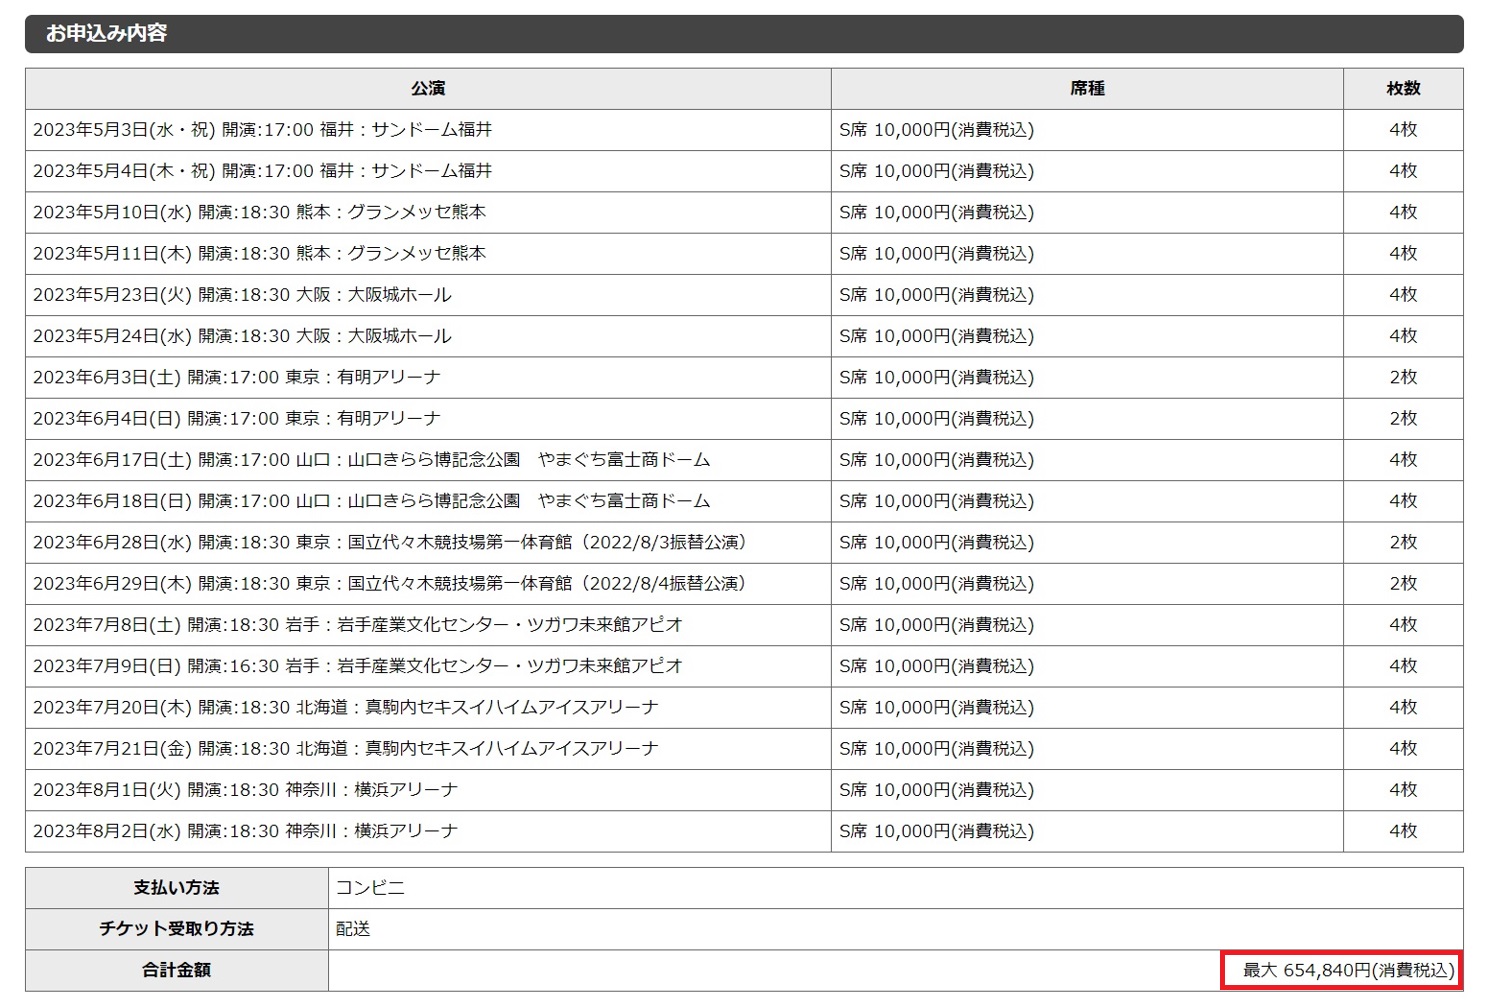The image size is (1485, 1006).
Task: Click the 4枚 count for the 7月21日 row
Action: pyautogui.click(x=1403, y=748)
